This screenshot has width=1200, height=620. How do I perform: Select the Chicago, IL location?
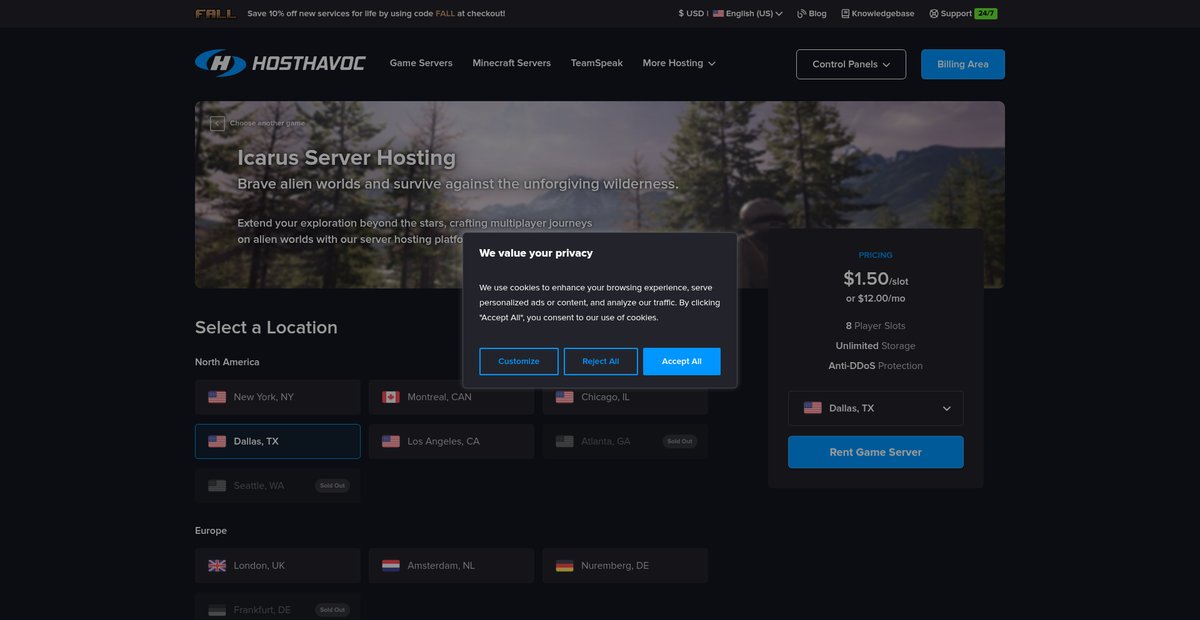click(625, 397)
